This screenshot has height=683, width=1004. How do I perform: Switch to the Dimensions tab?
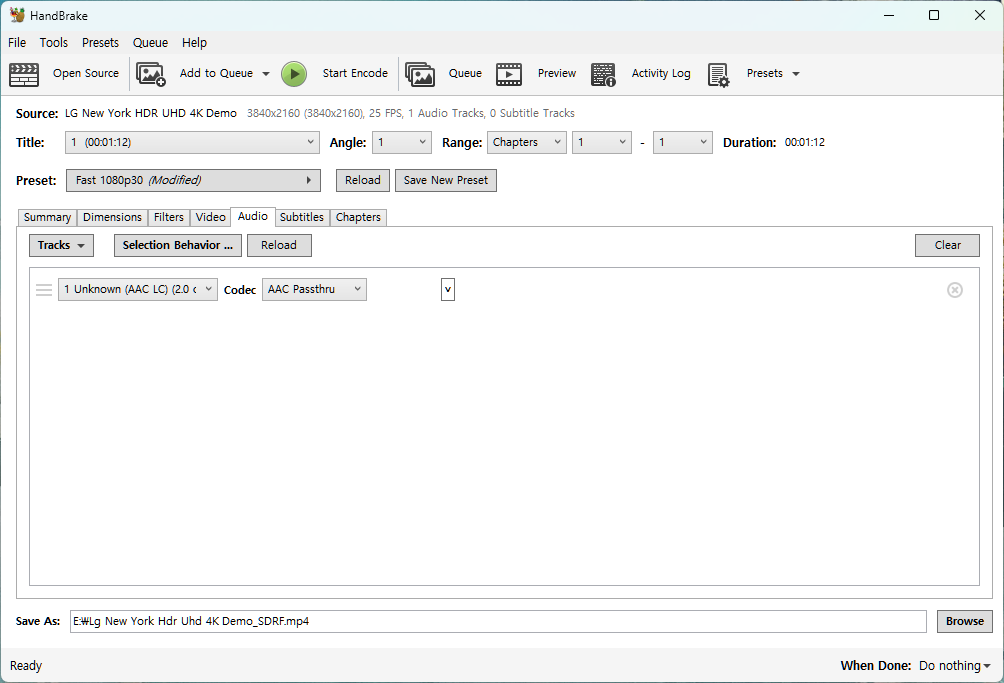click(112, 218)
